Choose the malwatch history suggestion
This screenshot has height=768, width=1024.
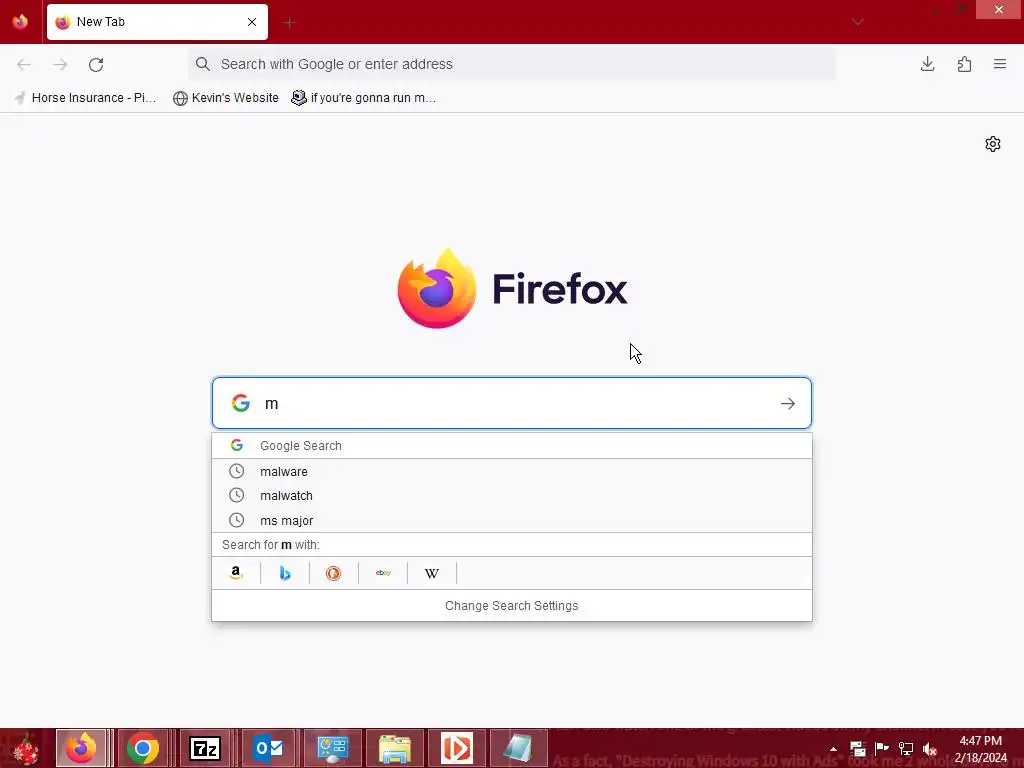pyautogui.click(x=511, y=496)
